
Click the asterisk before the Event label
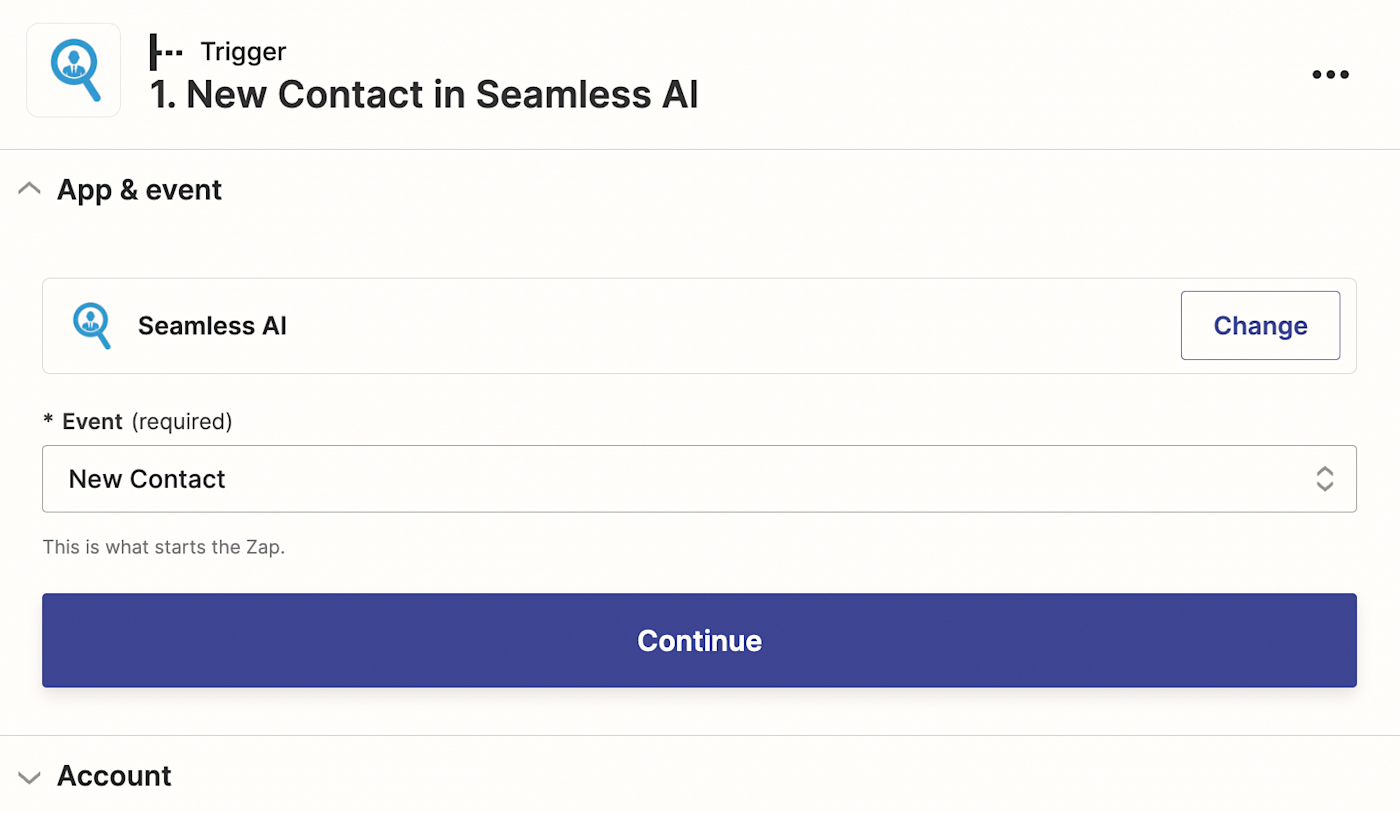pyautogui.click(x=48, y=421)
